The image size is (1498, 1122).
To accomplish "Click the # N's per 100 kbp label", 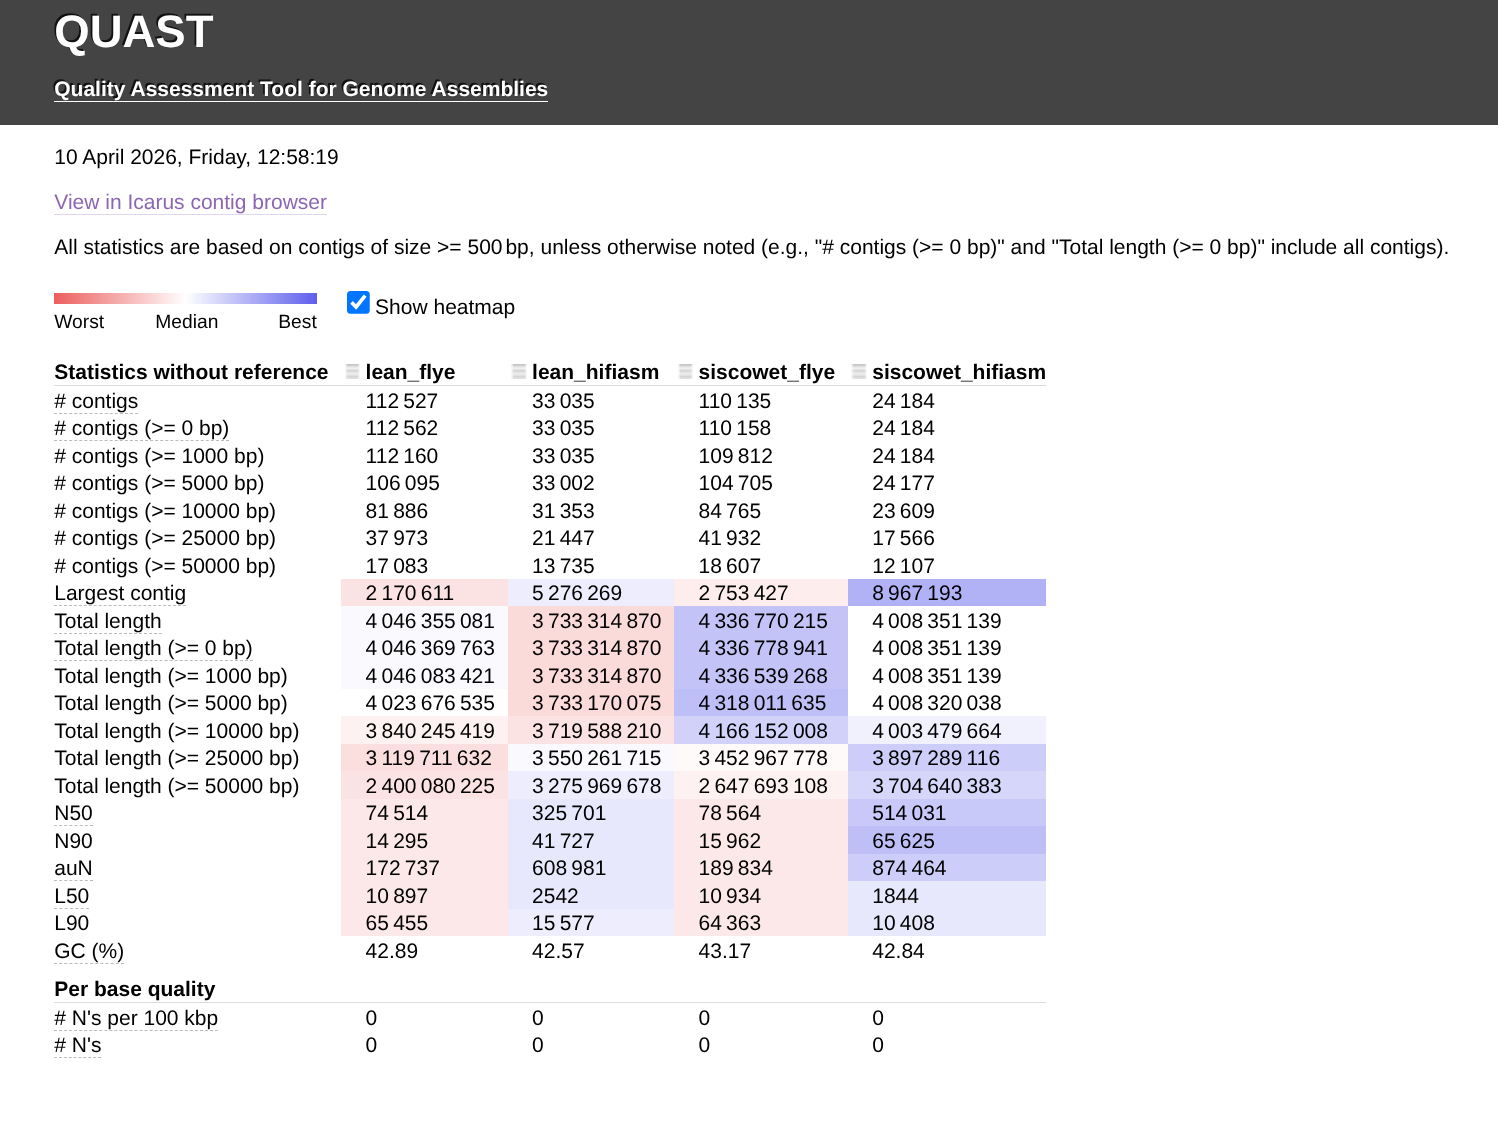I will tap(136, 1019).
